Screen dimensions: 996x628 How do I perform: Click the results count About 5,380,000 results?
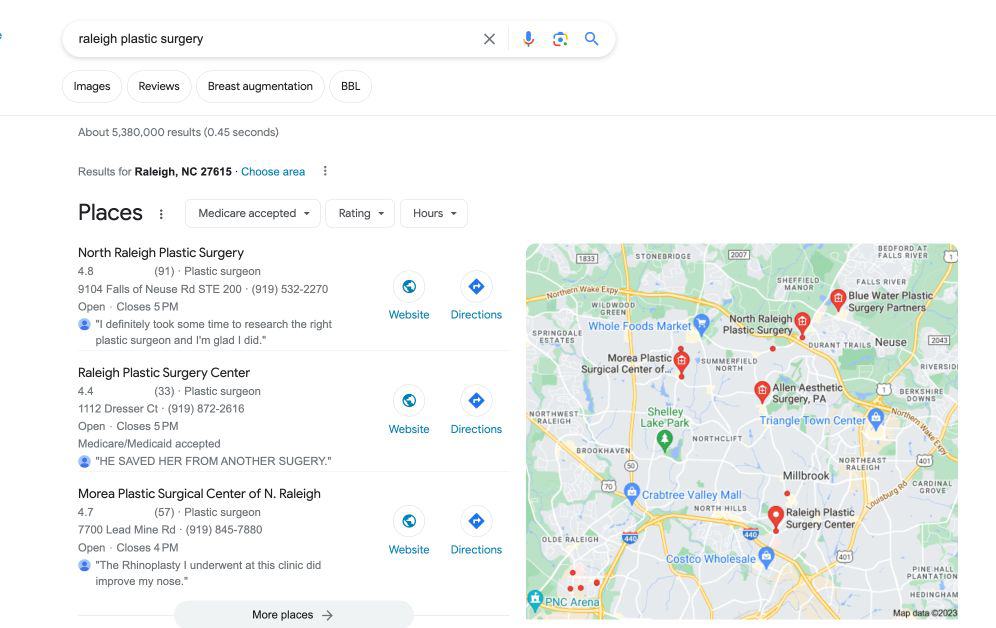(x=178, y=132)
